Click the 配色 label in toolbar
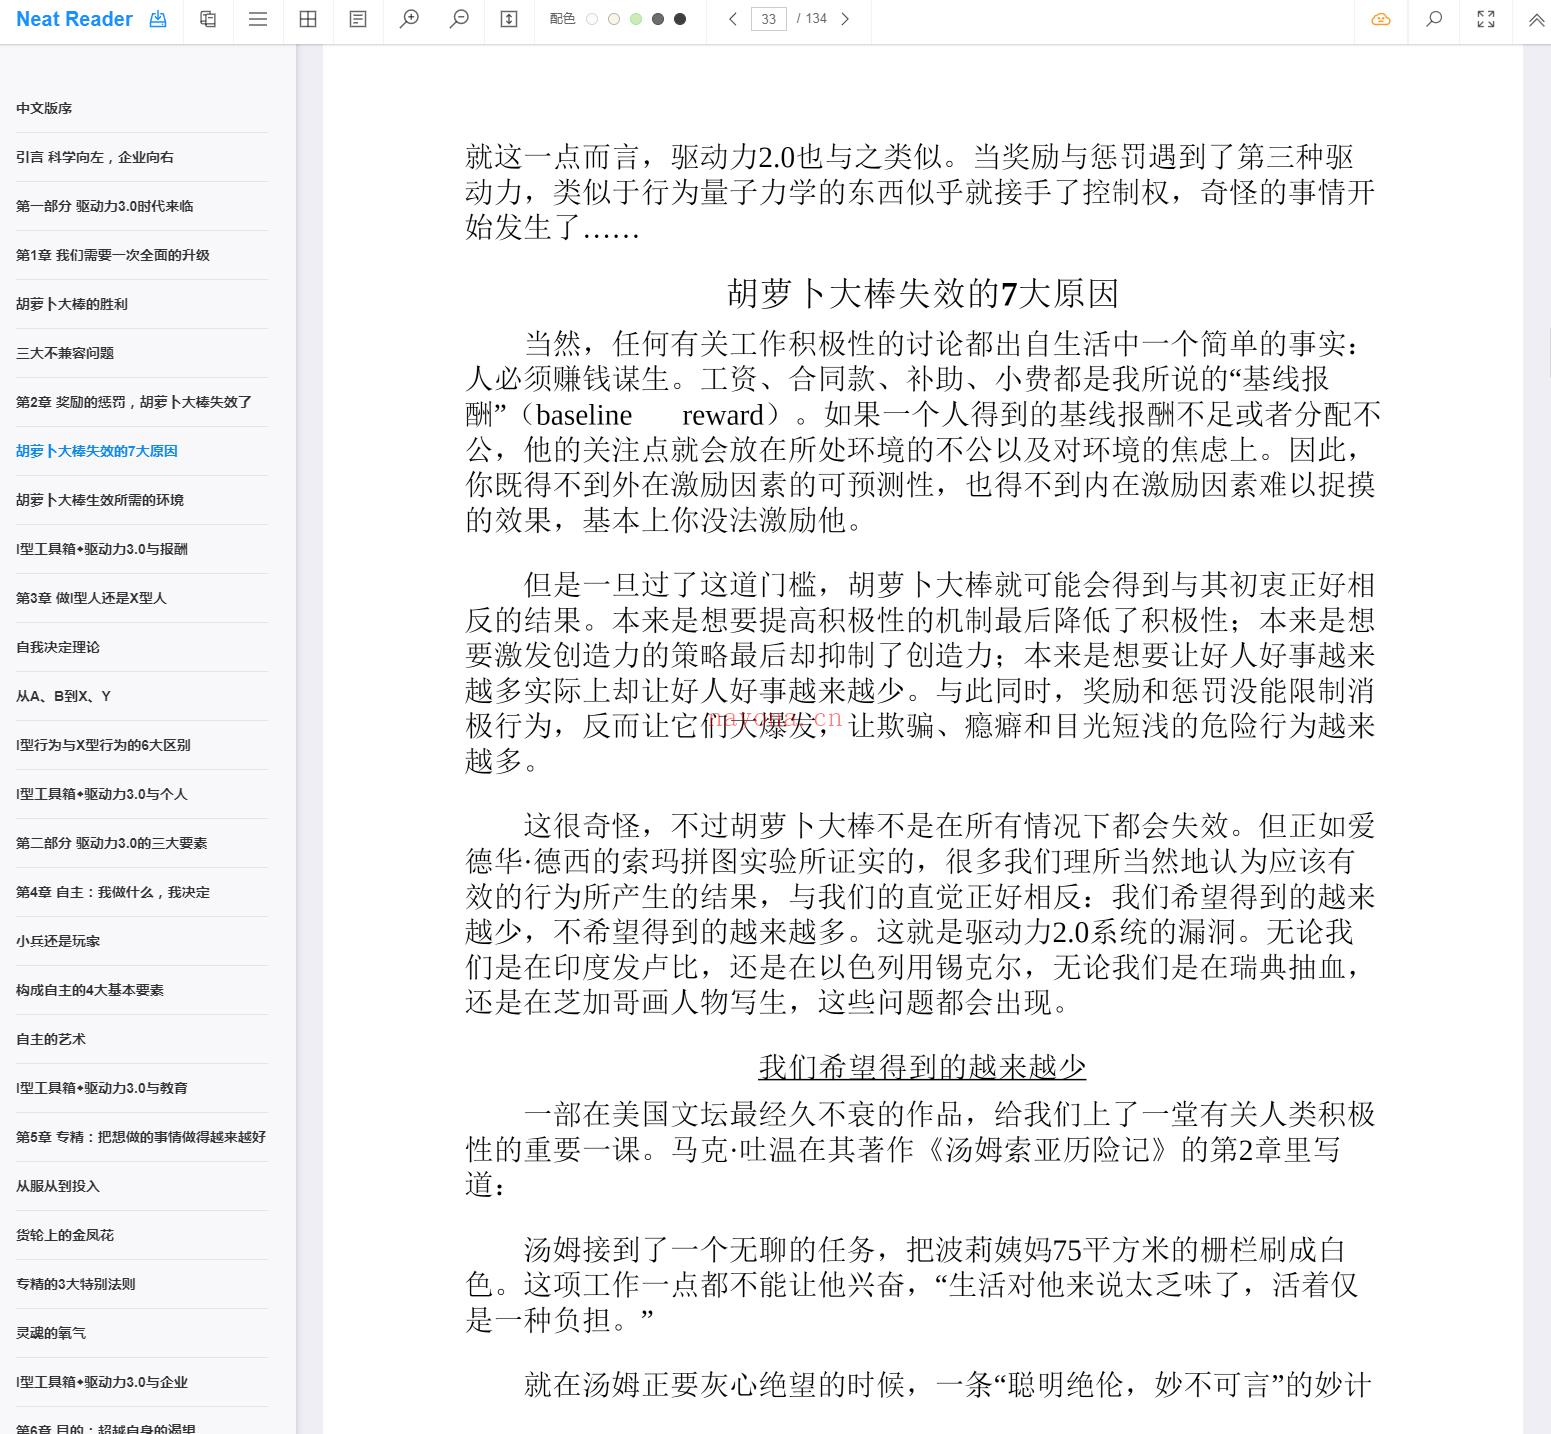 click(562, 19)
